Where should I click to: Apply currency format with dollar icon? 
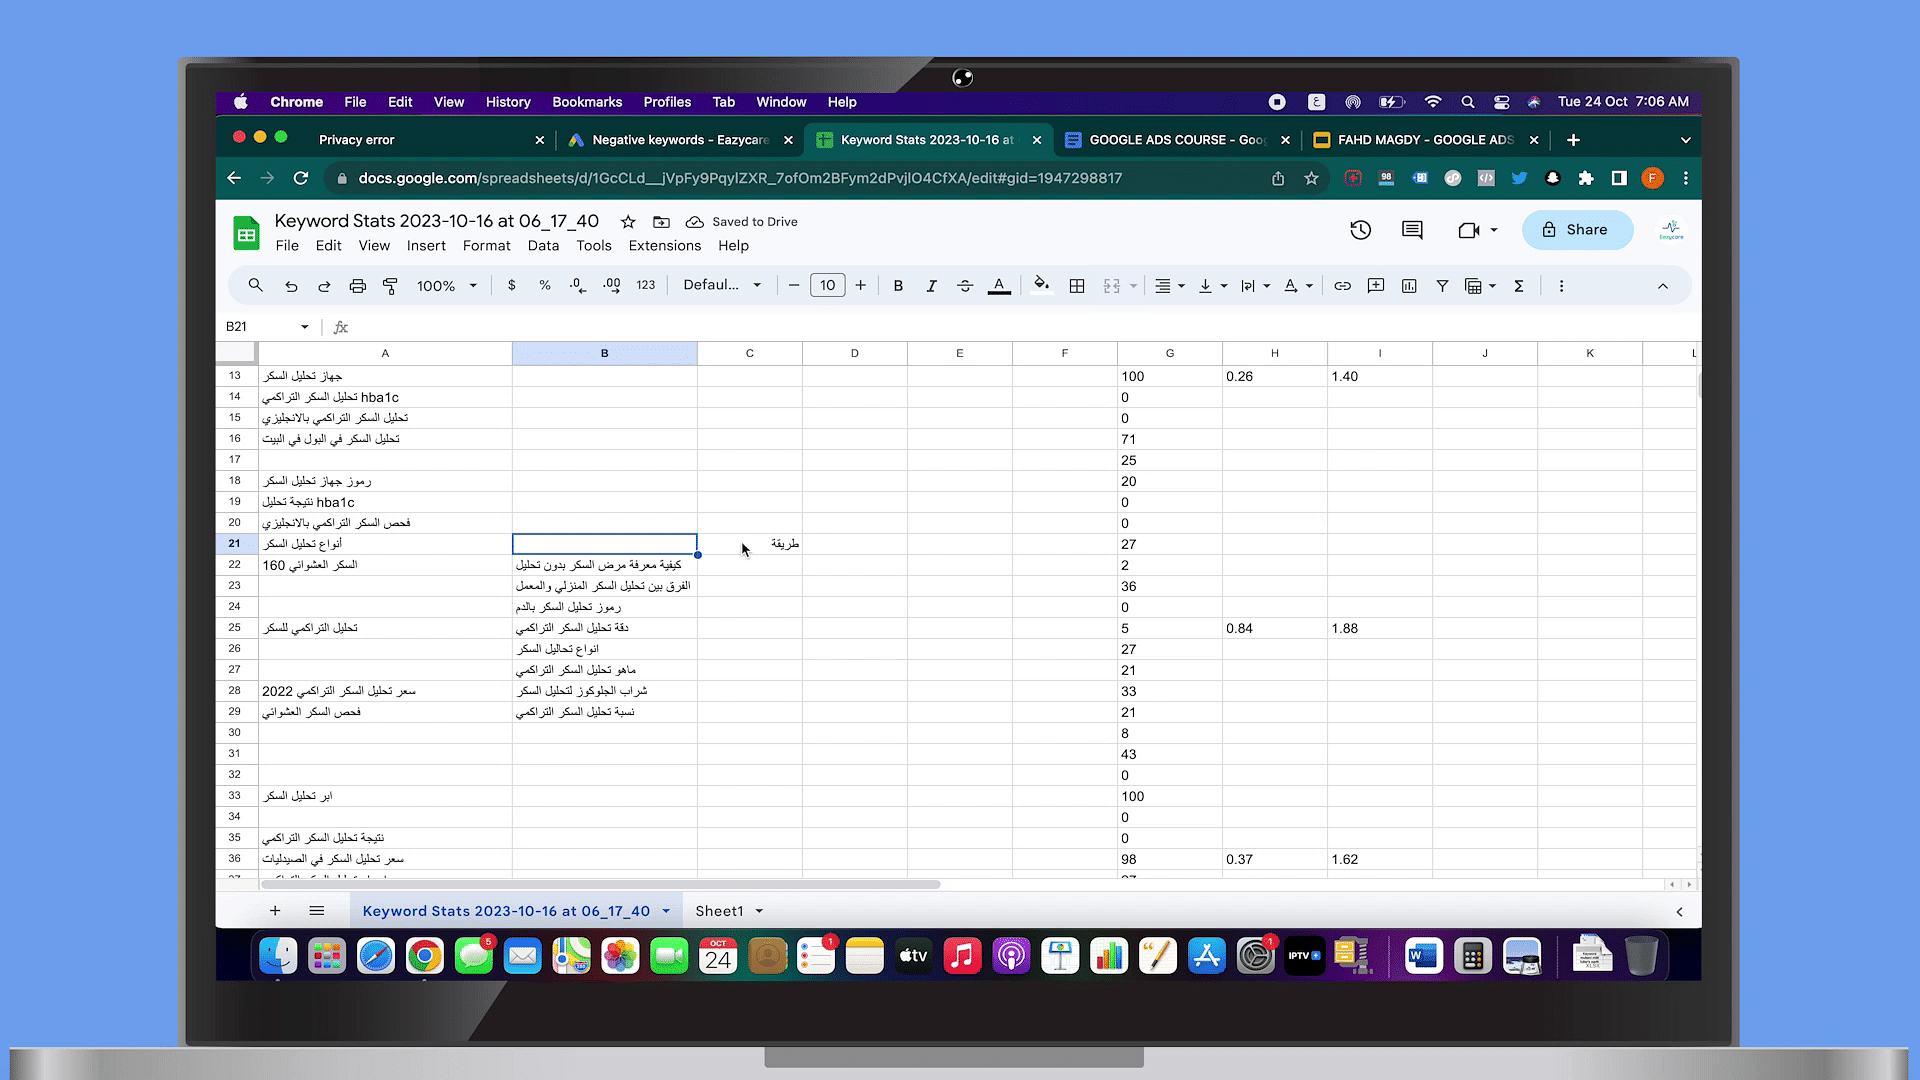click(x=512, y=286)
